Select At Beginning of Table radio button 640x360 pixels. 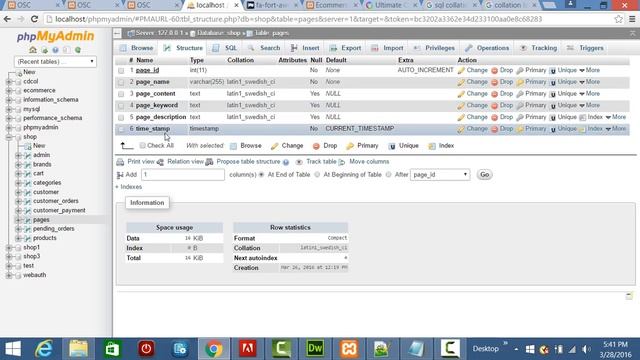tap(317, 175)
